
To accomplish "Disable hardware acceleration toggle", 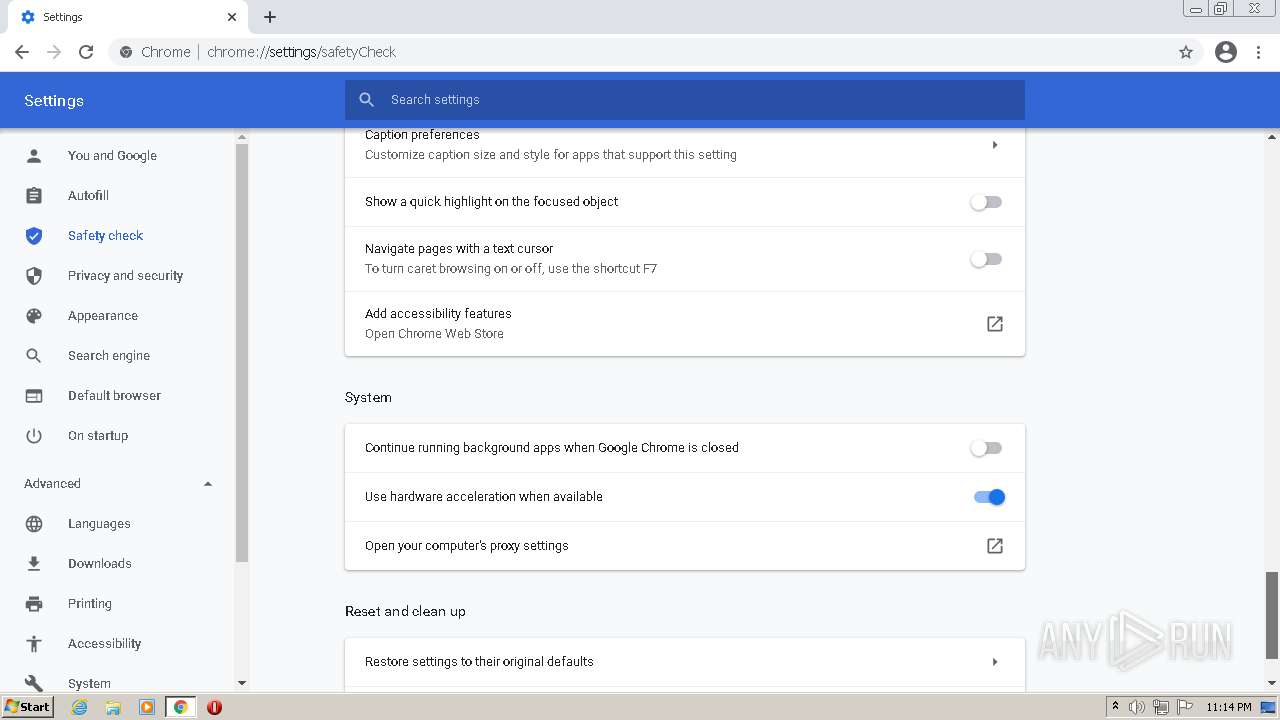I will [x=989, y=497].
